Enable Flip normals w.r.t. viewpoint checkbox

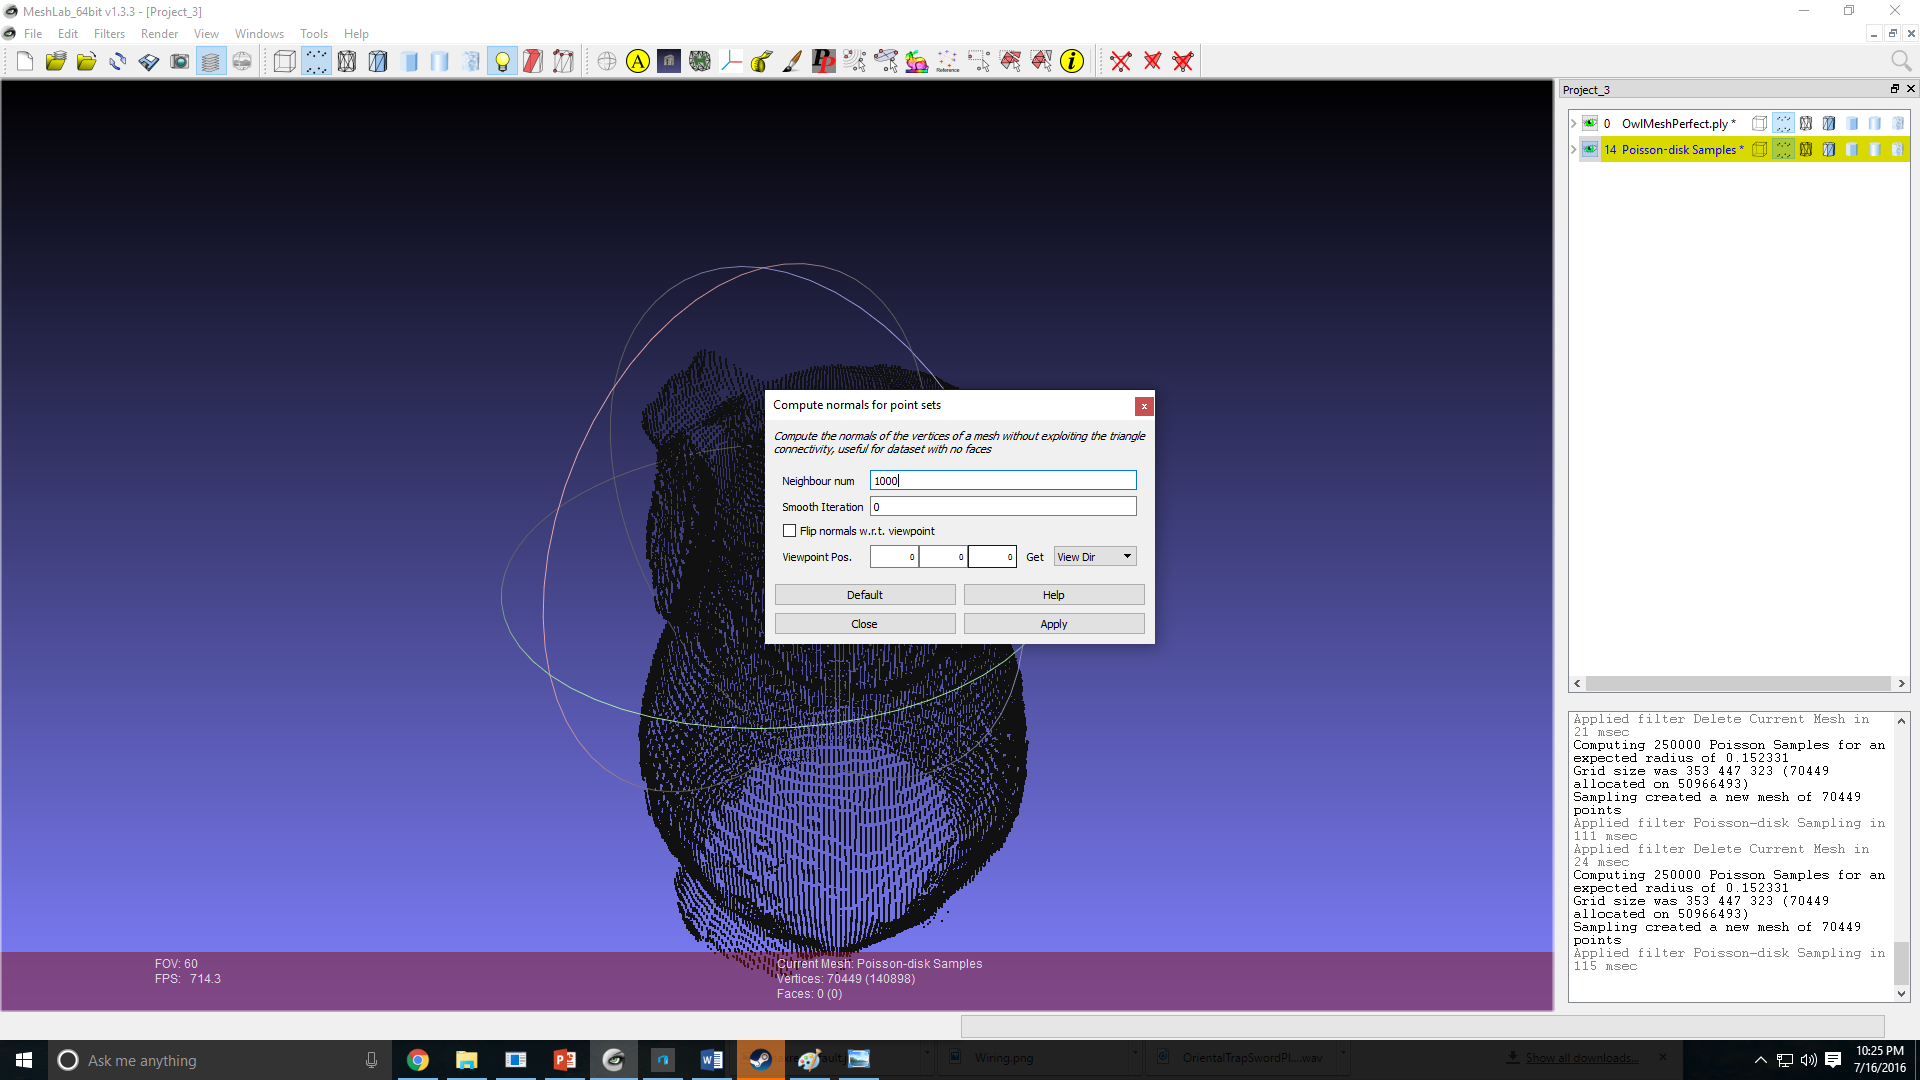click(x=790, y=531)
